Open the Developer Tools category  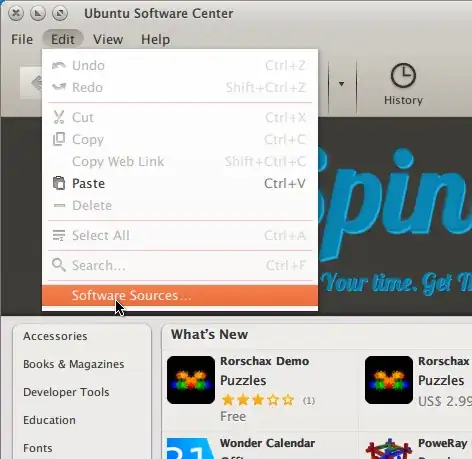click(x=66, y=392)
